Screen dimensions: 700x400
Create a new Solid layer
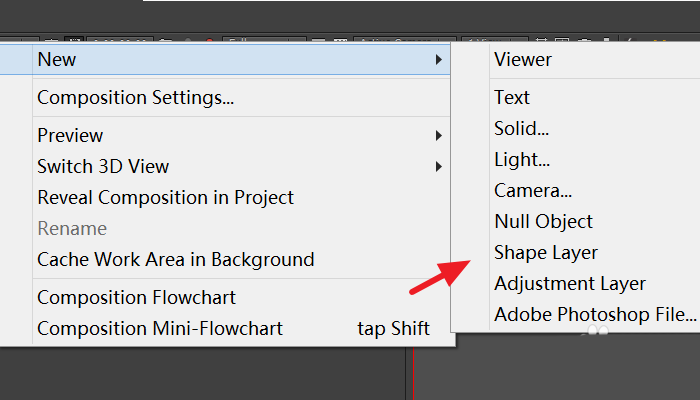click(x=521, y=129)
